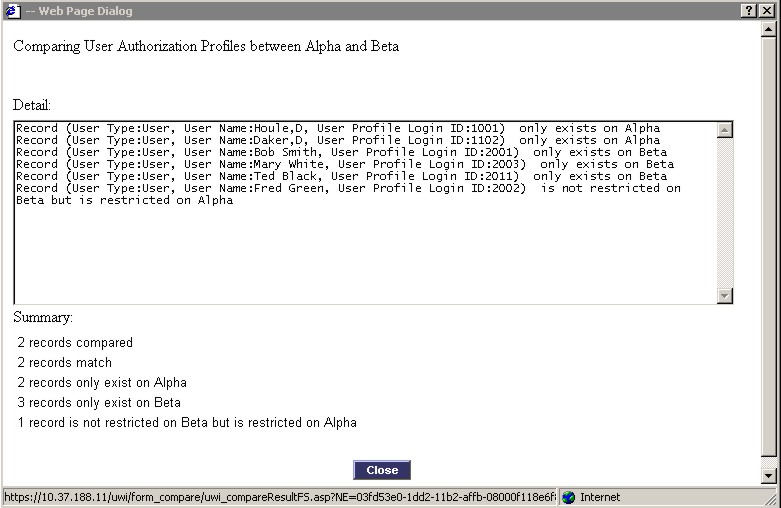Click the 'Comparing User Authorization Profiles' heading
781x508 pixels.
tap(206, 46)
